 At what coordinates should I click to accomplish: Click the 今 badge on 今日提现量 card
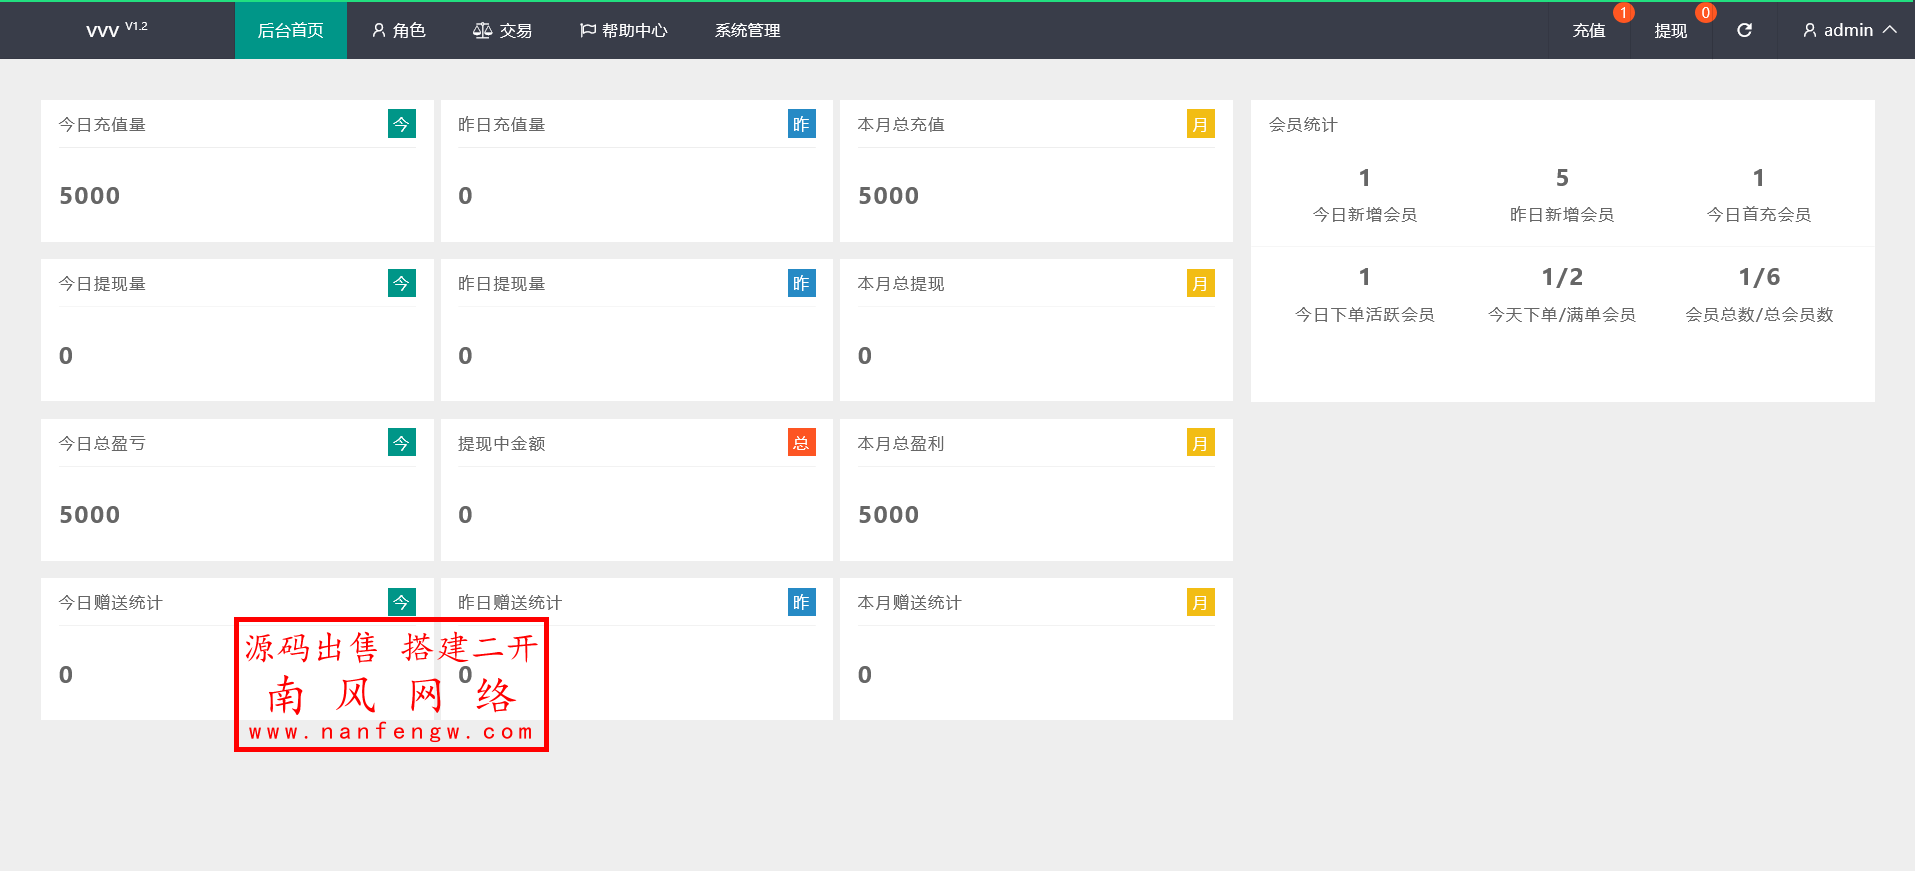pos(401,284)
